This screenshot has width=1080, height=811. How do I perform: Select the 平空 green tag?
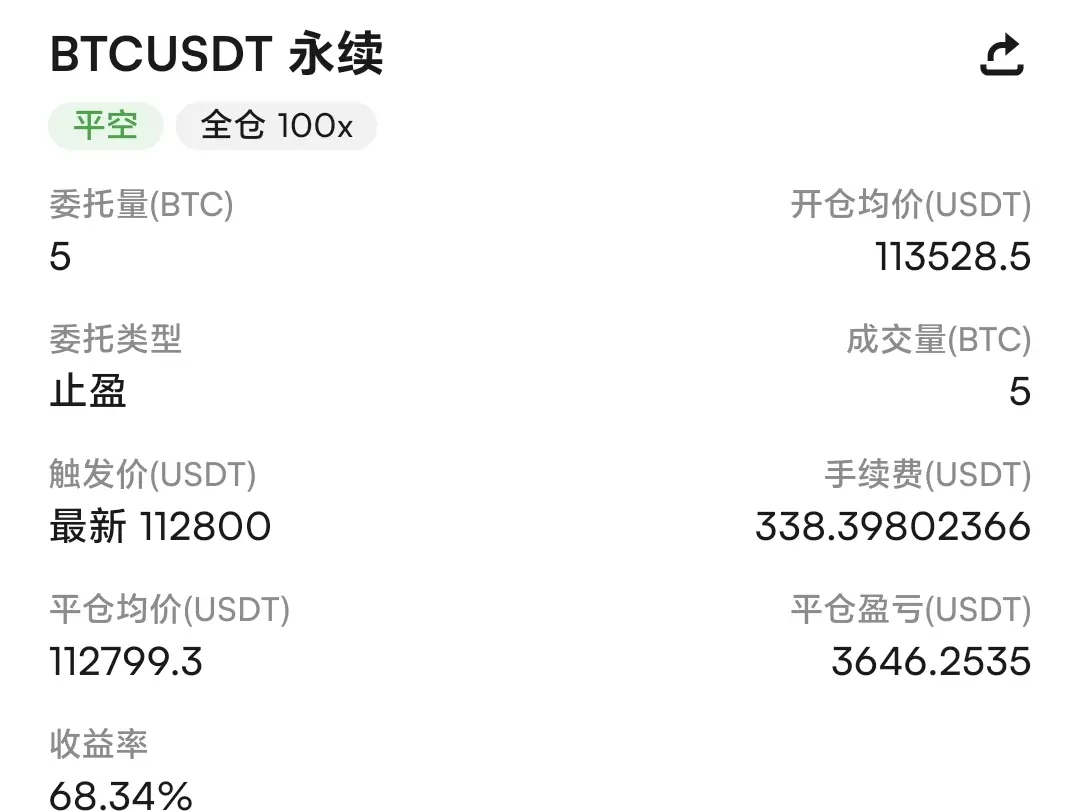(105, 126)
